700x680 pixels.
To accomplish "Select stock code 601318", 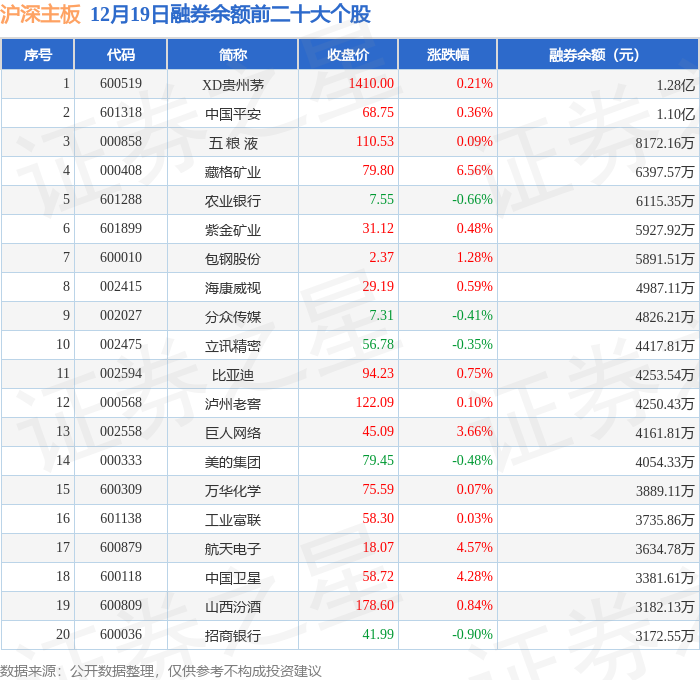I will pos(121,113).
